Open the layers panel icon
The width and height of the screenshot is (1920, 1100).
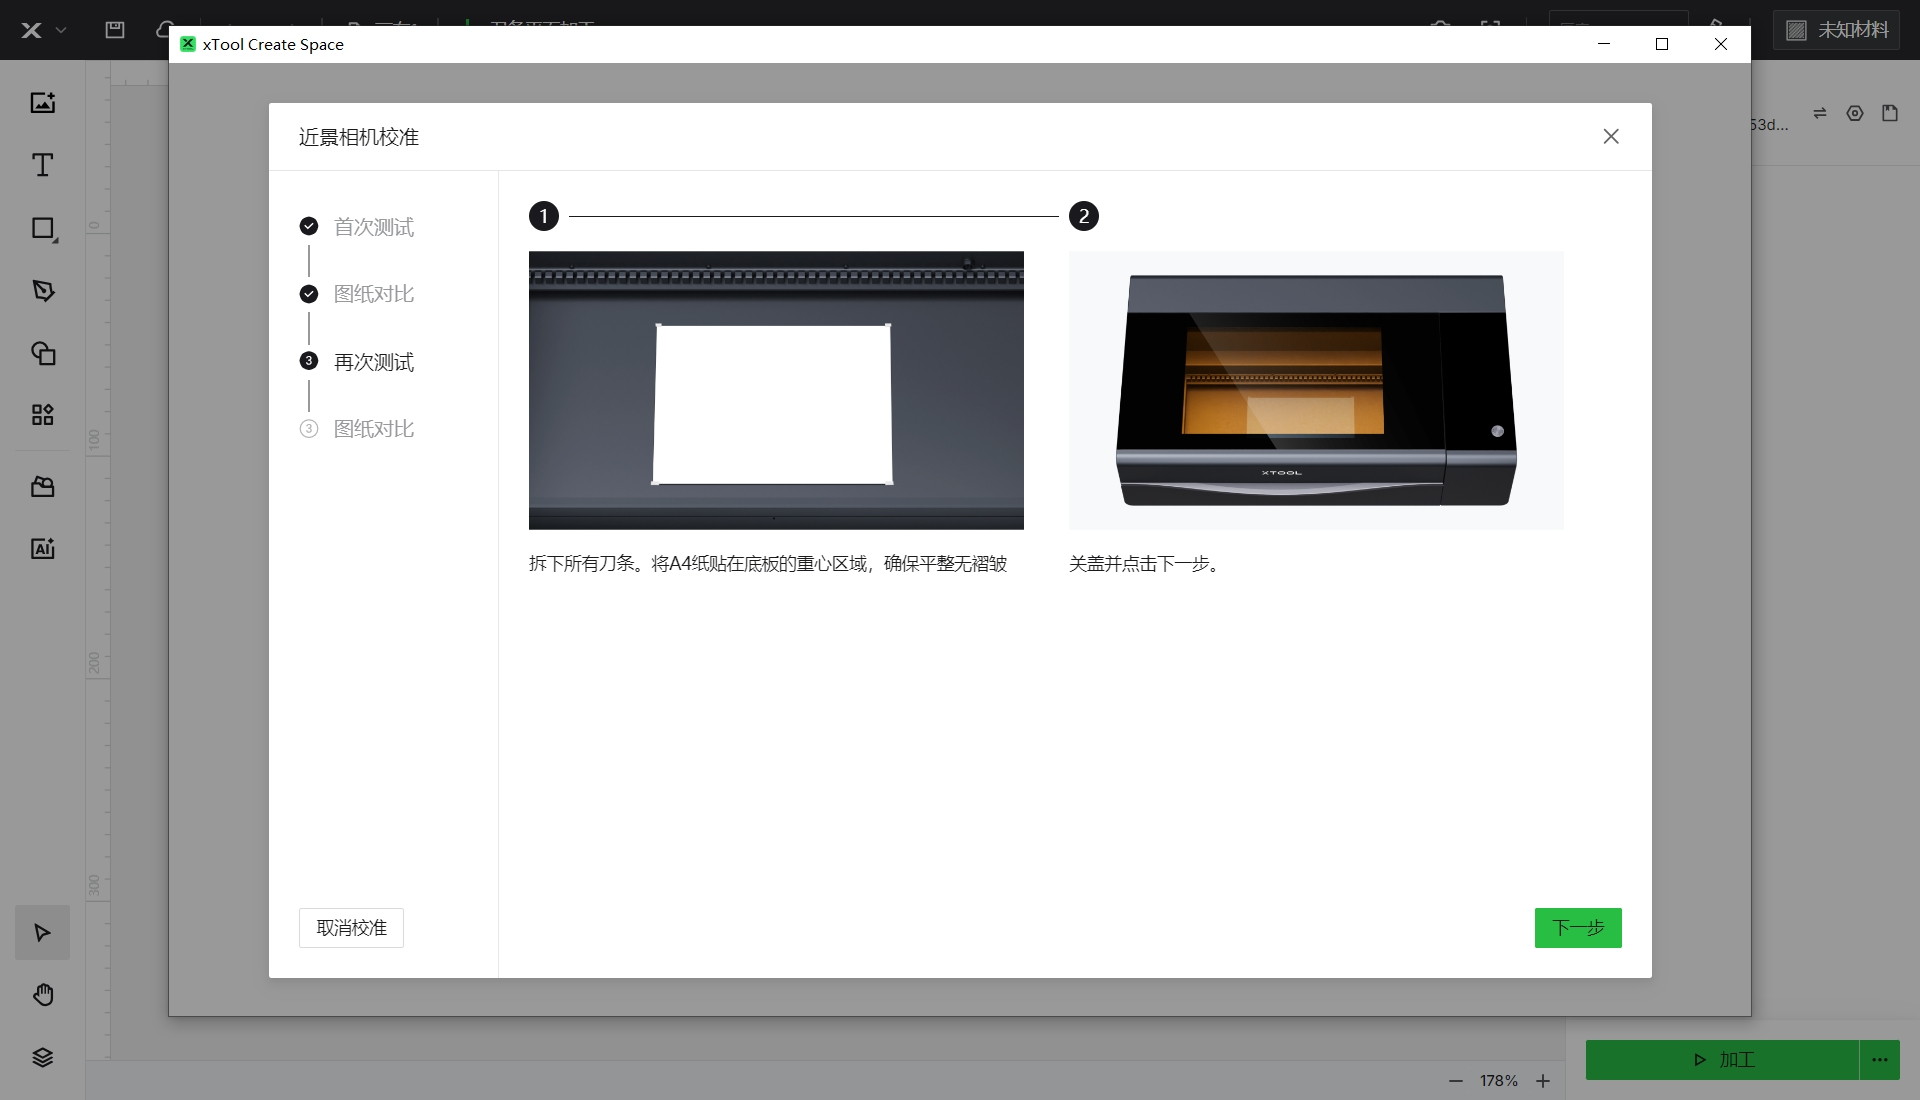point(42,1058)
